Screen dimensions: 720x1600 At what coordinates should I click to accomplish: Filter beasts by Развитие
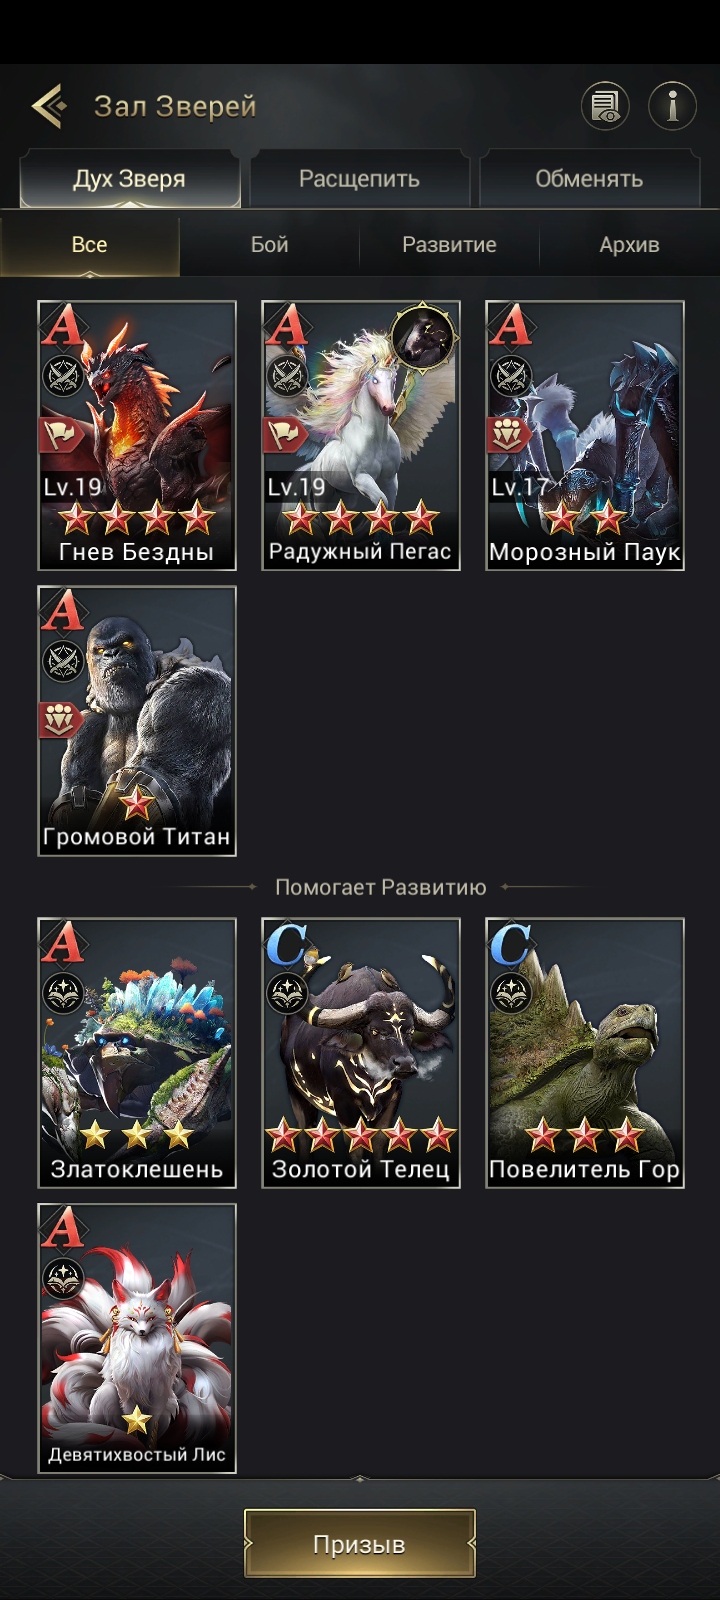pos(449,245)
